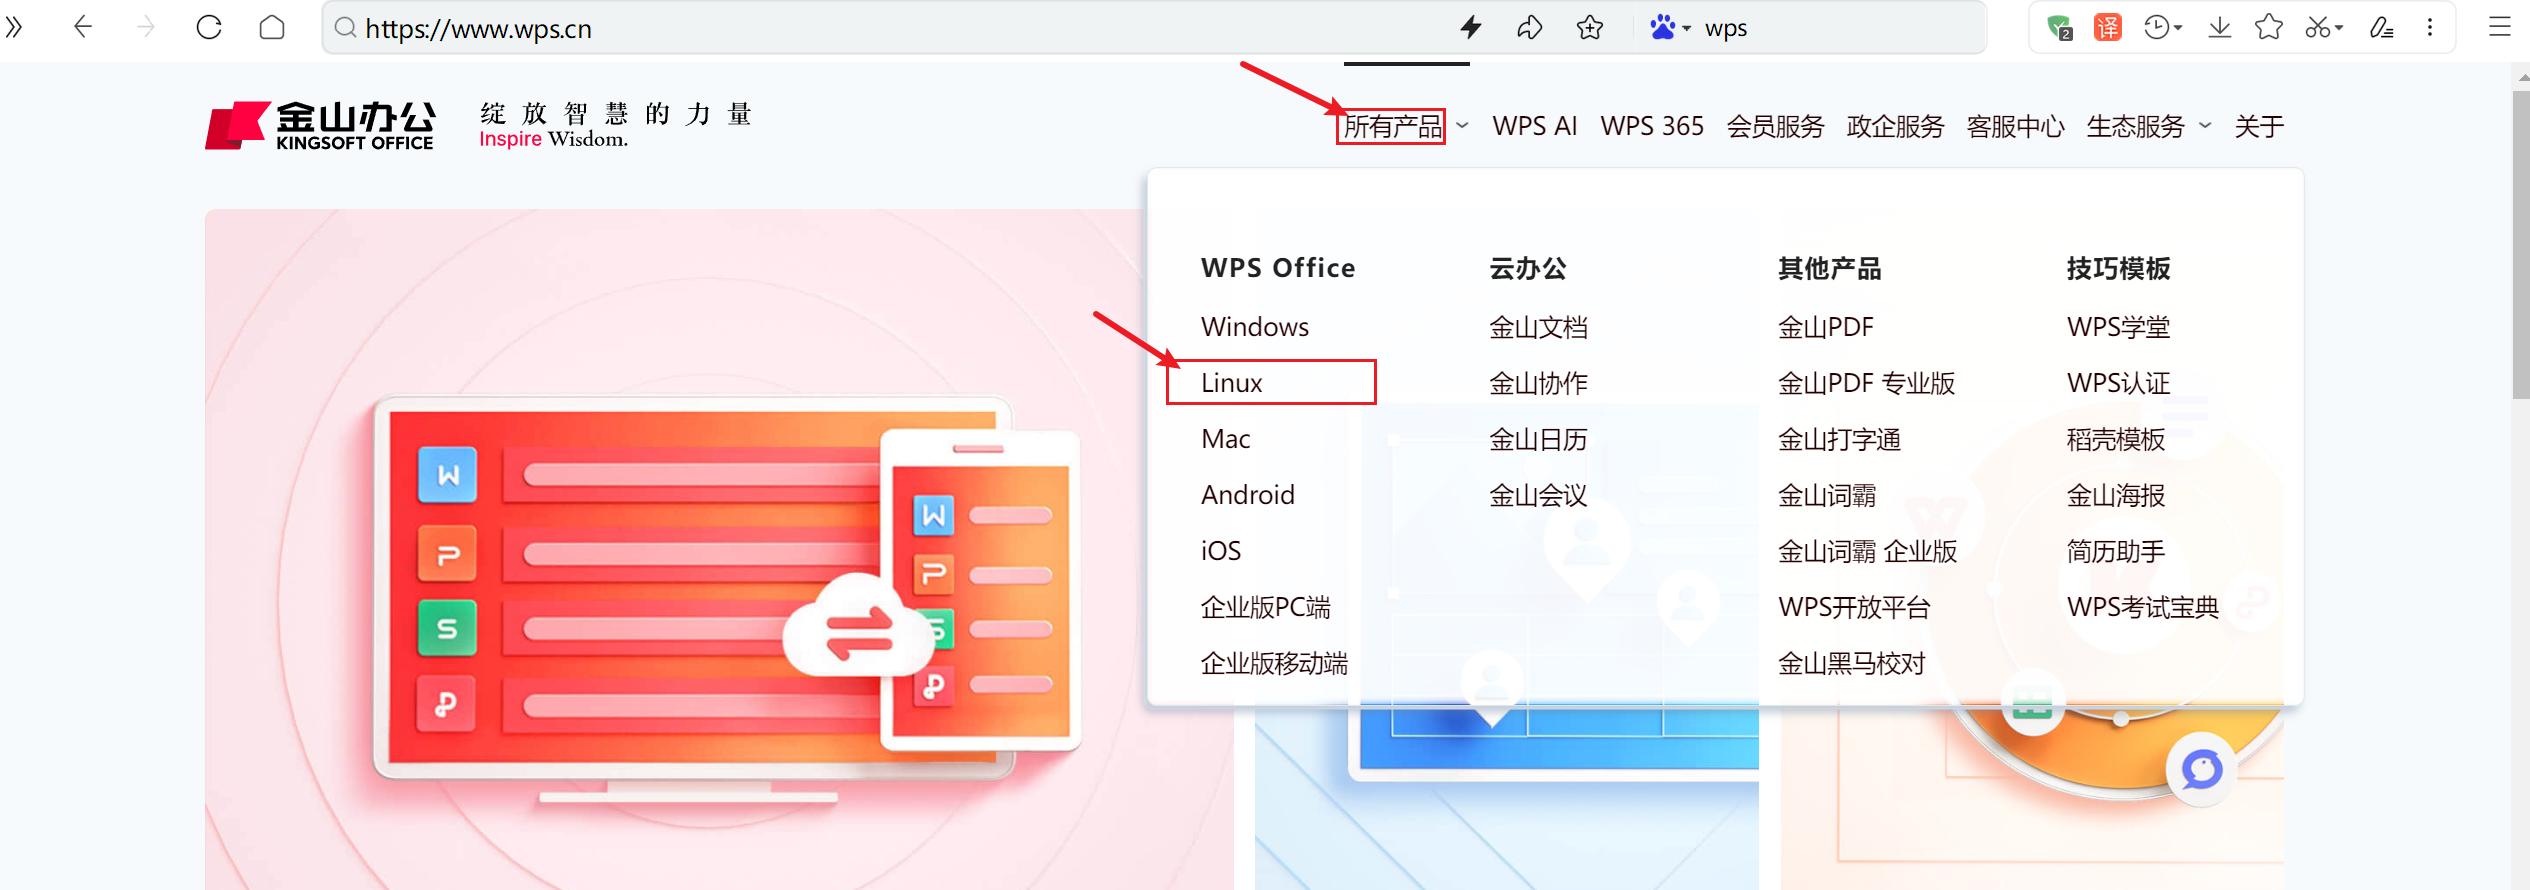
Task: Click the browser forward arrow
Action: click(x=146, y=27)
